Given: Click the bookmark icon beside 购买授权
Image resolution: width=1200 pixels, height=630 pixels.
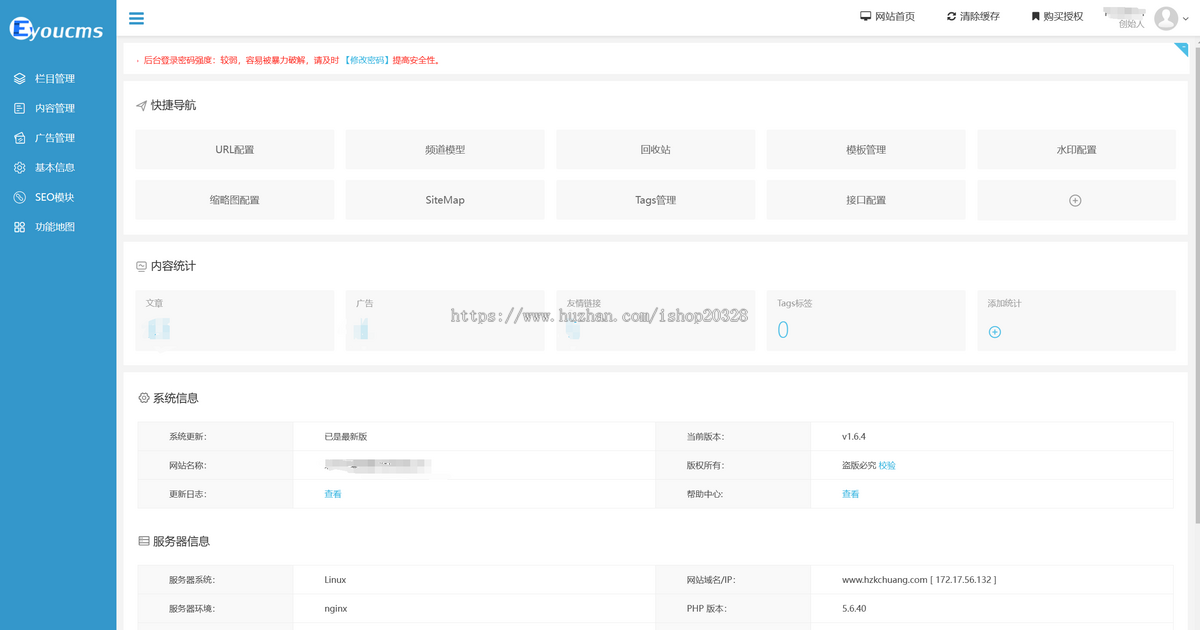Looking at the screenshot, I should click(x=1035, y=16).
